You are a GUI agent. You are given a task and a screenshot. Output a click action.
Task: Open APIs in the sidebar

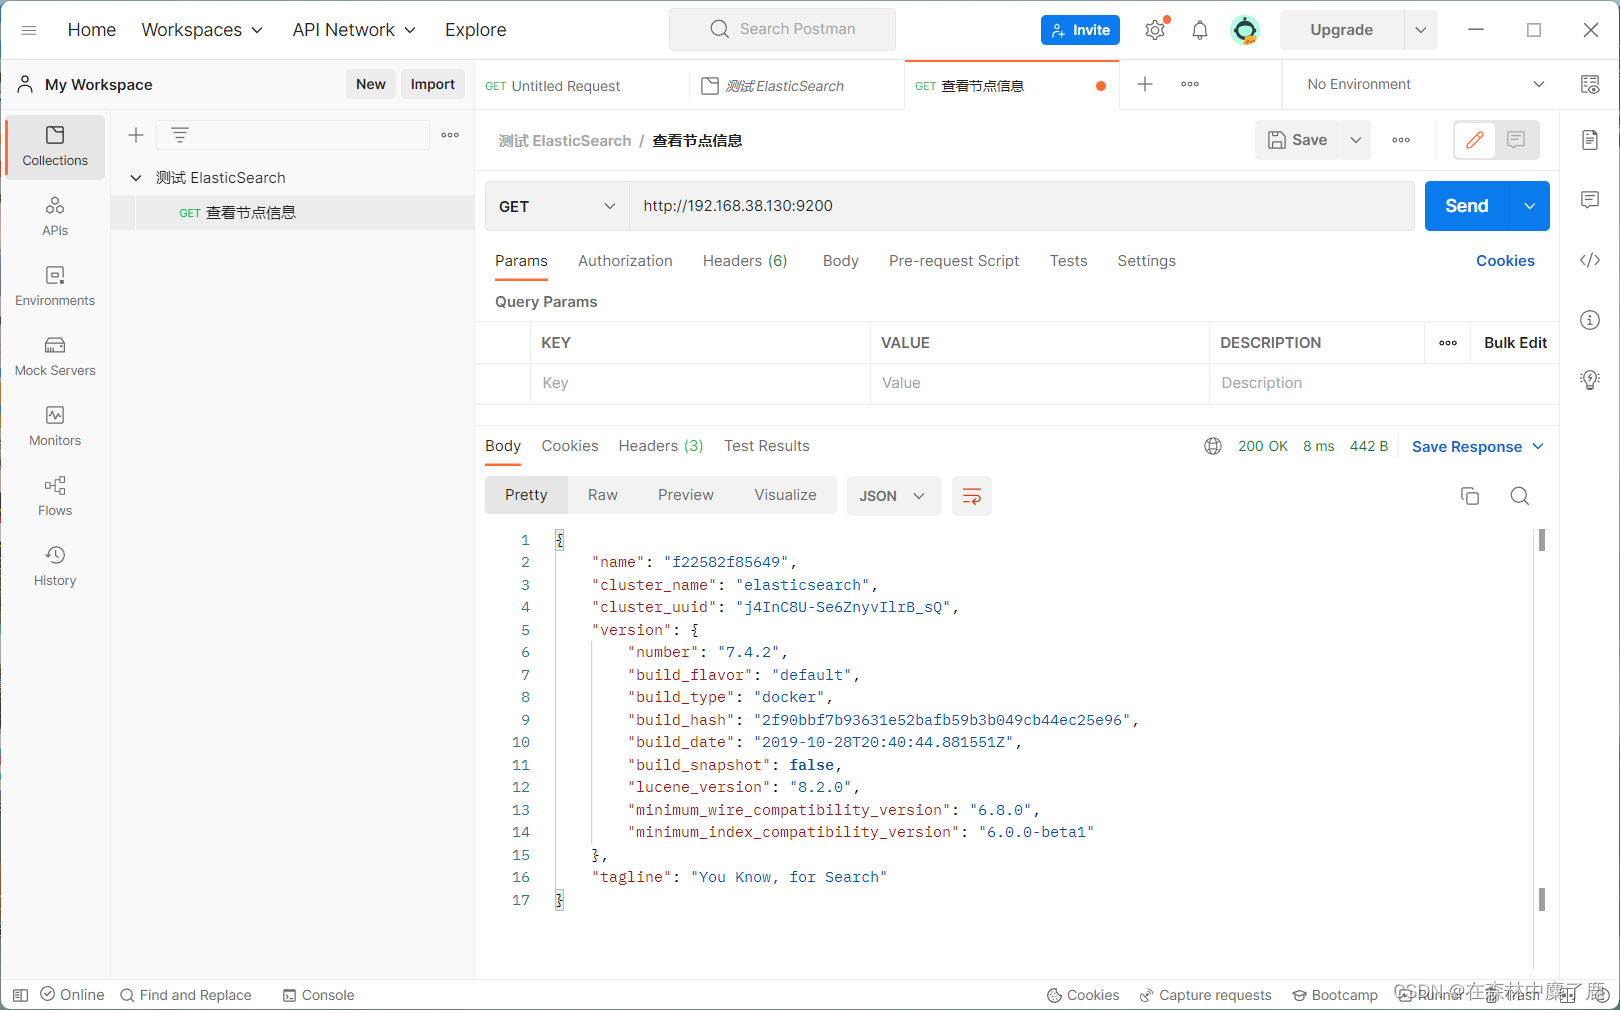pyautogui.click(x=55, y=217)
